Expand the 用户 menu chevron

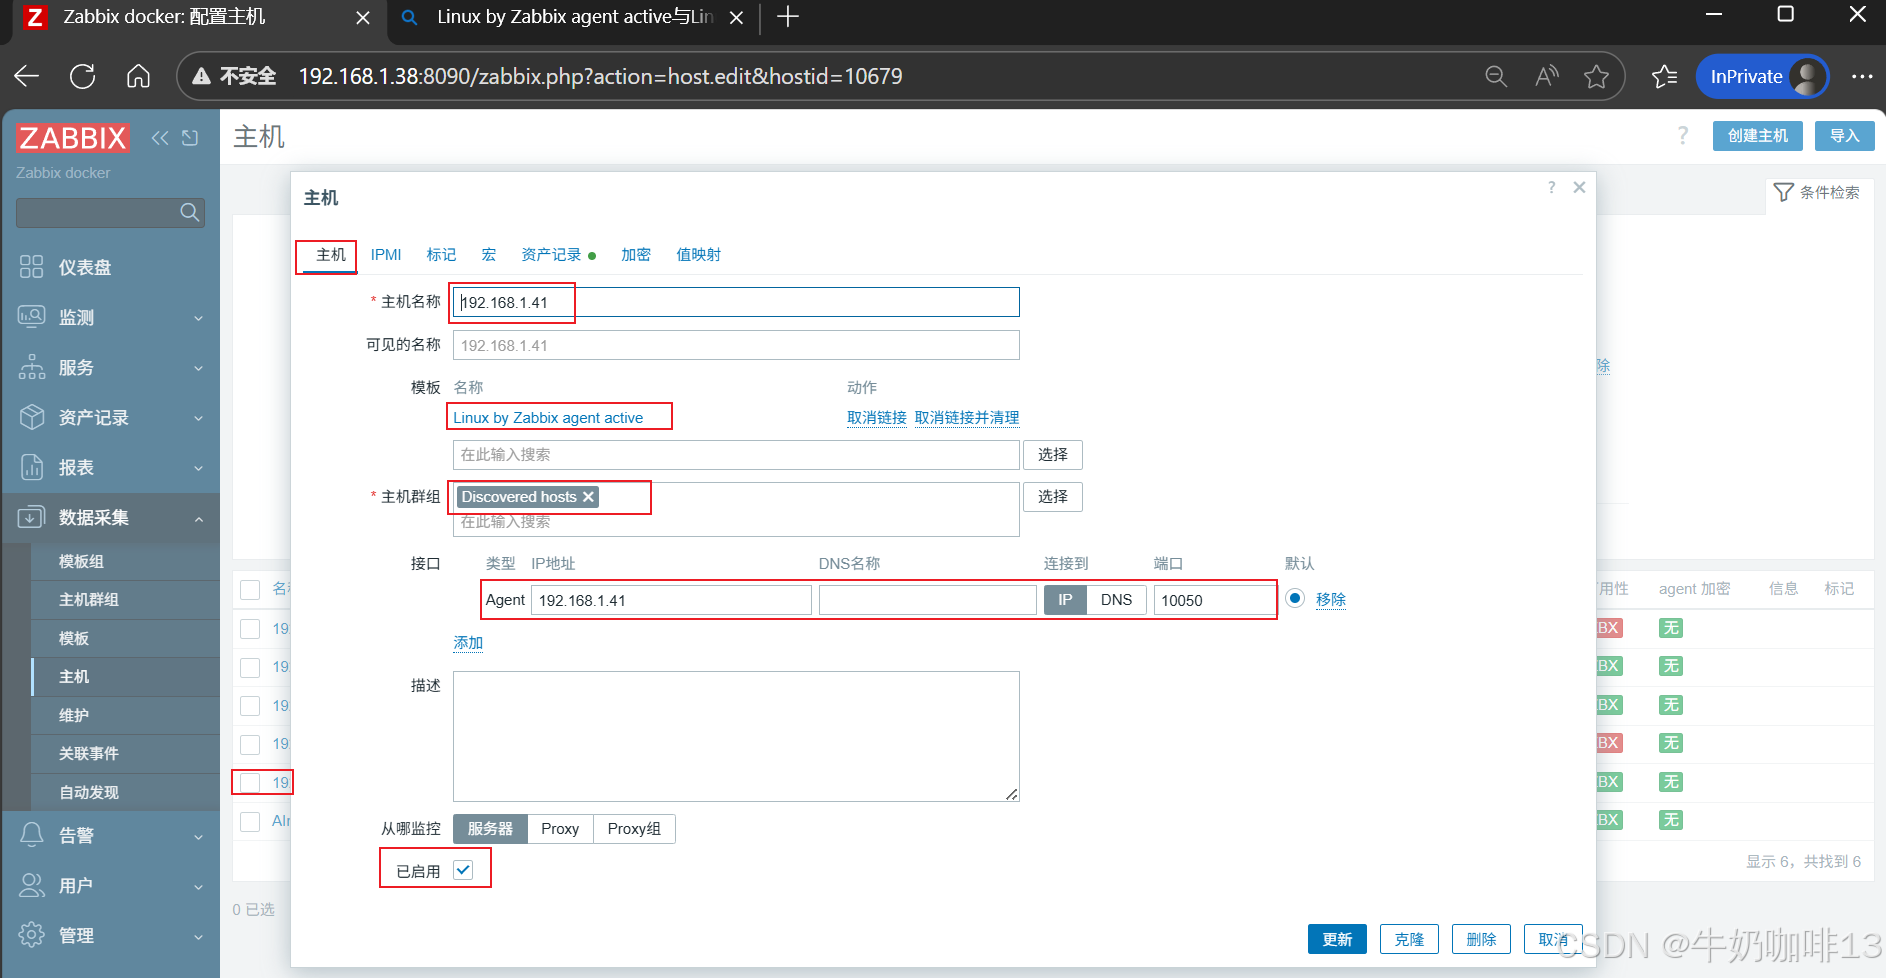[198, 886]
